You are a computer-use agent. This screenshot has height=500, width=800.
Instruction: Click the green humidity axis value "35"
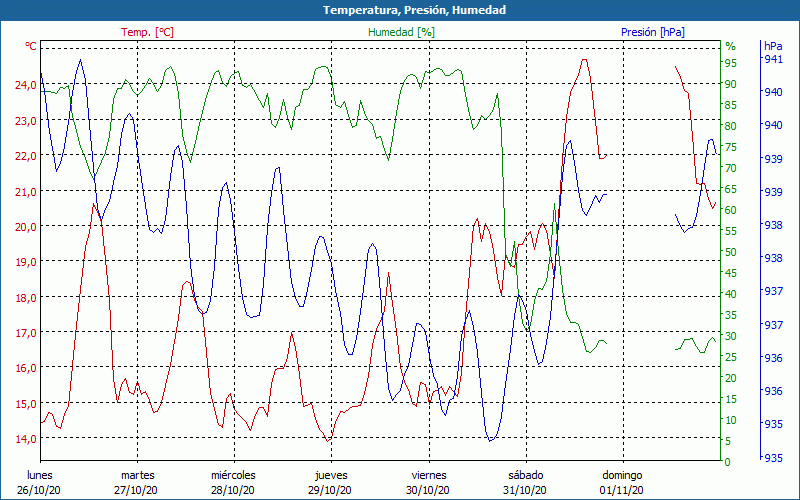pyautogui.click(x=731, y=315)
